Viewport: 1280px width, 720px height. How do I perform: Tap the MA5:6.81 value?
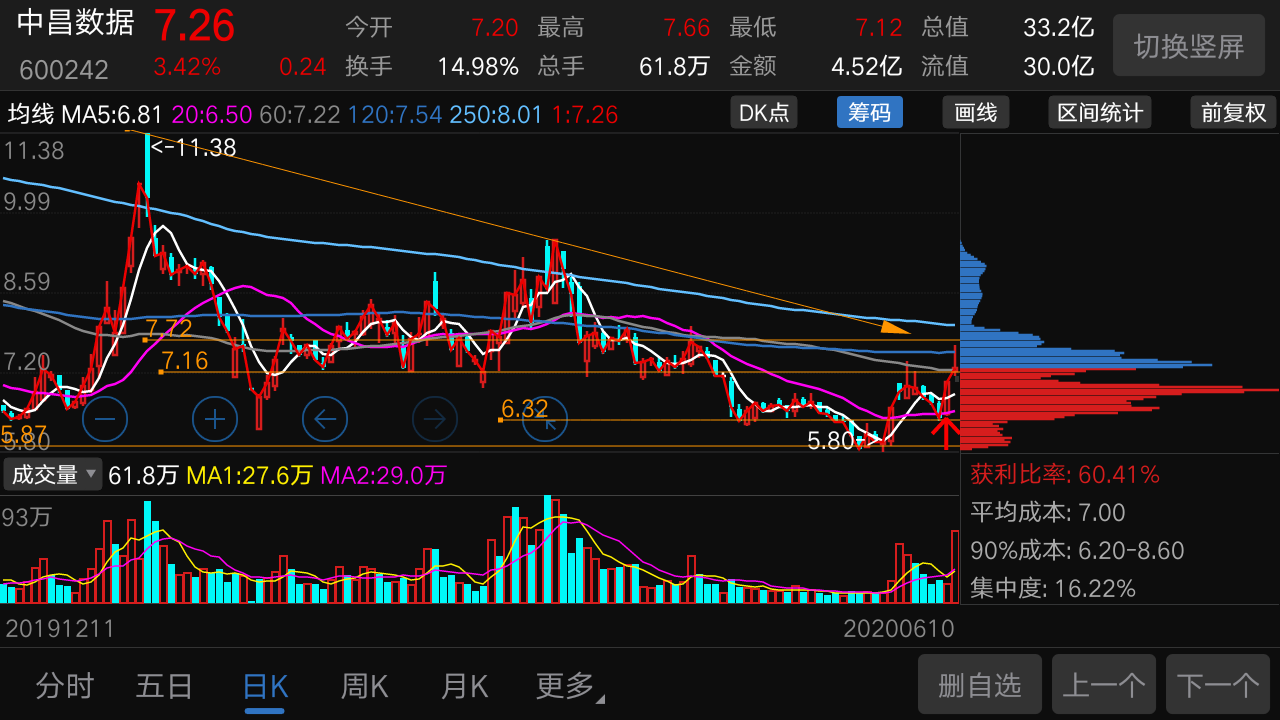[x=112, y=113]
